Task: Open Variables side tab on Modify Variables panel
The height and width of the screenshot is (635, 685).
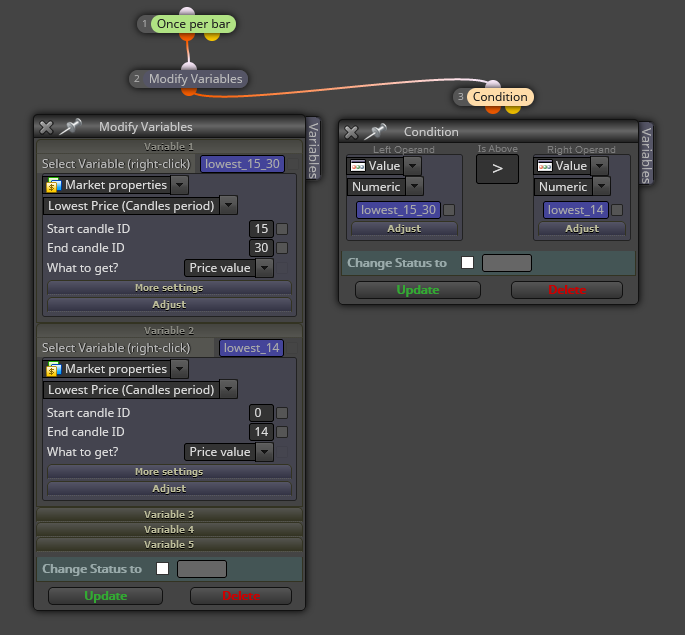Action: click(x=313, y=150)
